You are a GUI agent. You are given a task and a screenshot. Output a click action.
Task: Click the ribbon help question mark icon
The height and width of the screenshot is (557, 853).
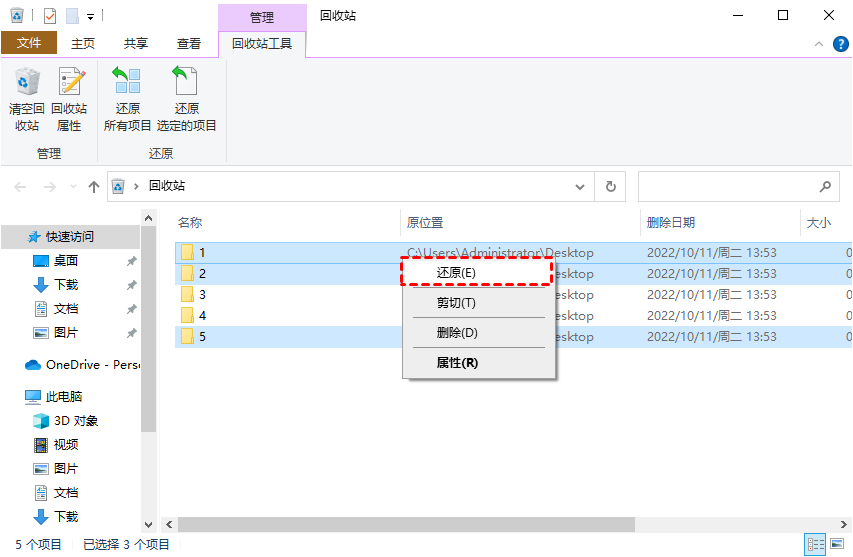(841, 44)
